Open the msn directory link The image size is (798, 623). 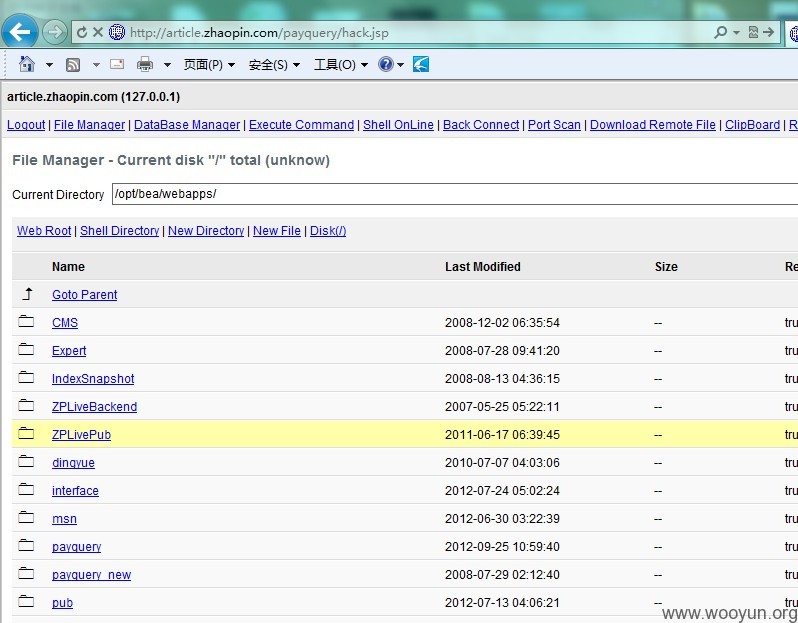click(64, 519)
